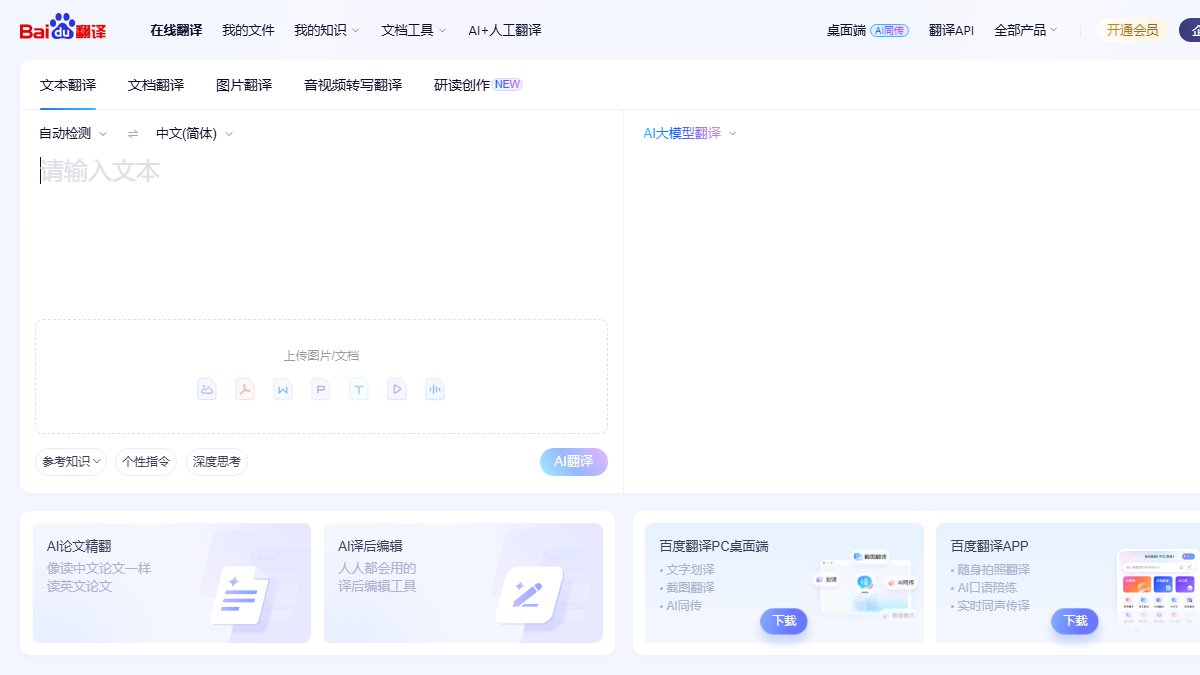Click the 实时同声传译 feature text
This screenshot has width=1200, height=675.
[x=994, y=606]
